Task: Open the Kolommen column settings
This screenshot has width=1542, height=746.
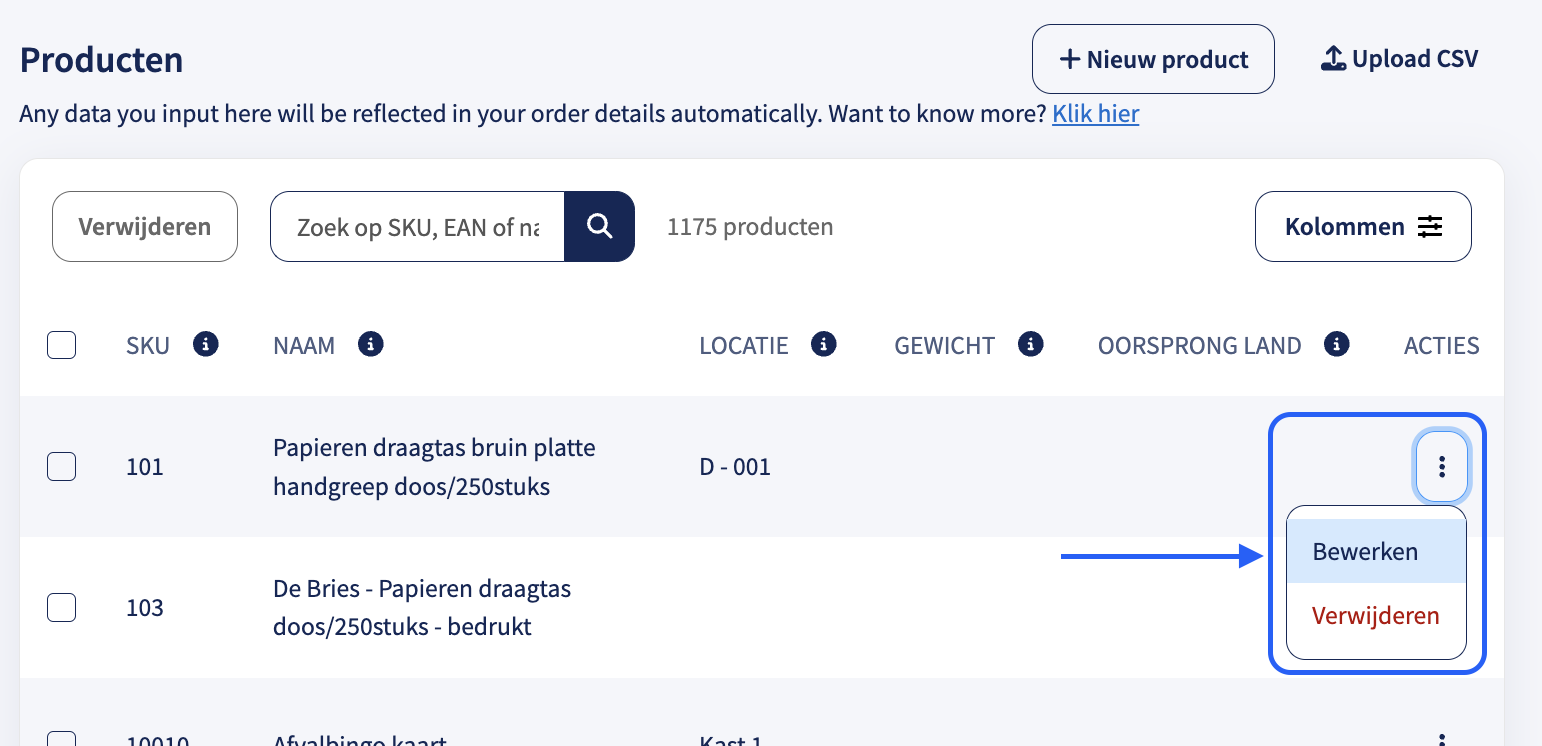Action: [x=1363, y=227]
